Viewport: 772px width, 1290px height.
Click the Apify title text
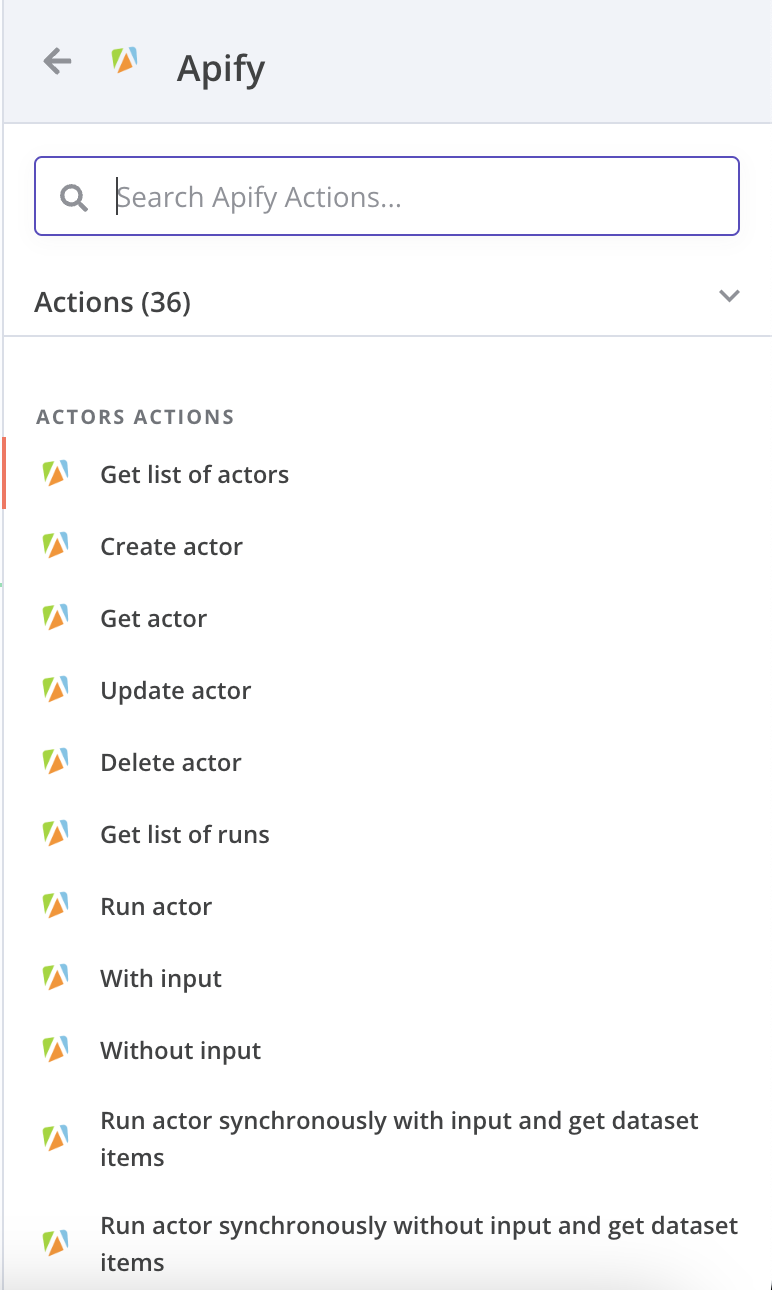[x=221, y=70]
